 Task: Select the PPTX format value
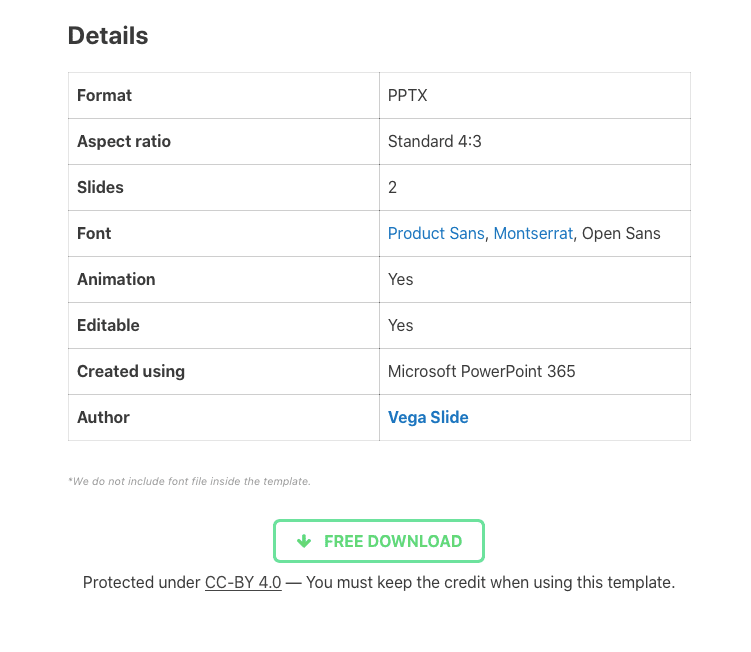(x=408, y=95)
